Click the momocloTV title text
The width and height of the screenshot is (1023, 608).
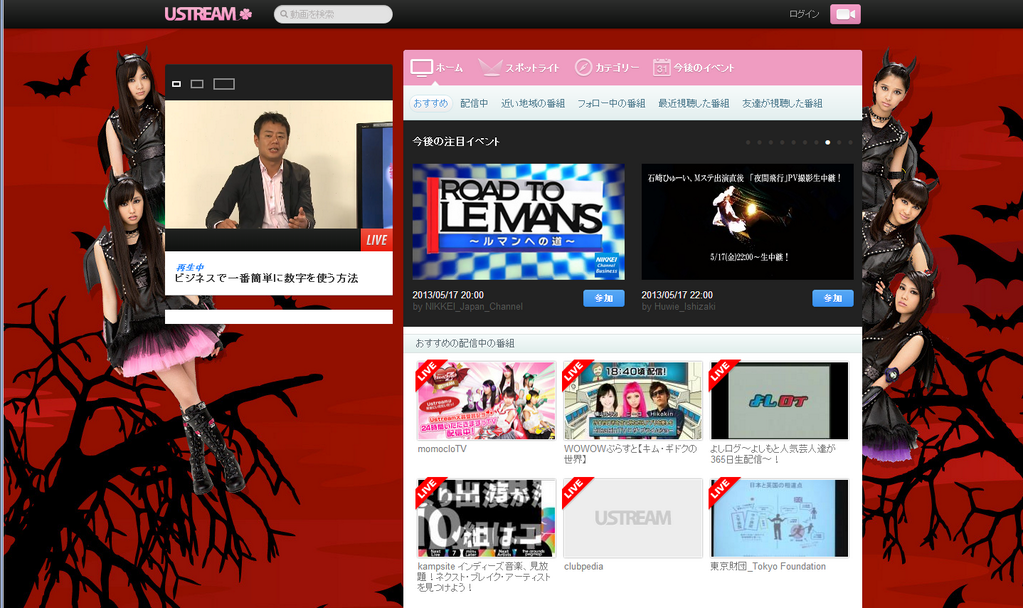click(442, 449)
